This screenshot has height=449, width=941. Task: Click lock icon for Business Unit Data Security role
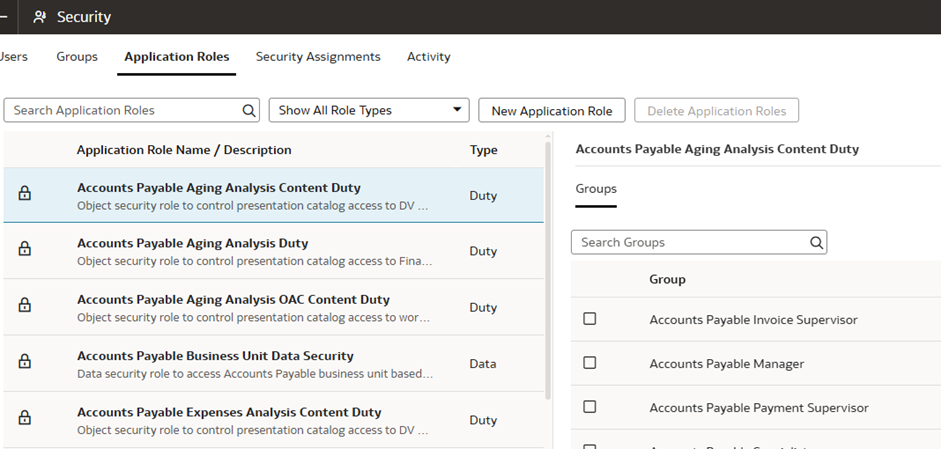tap(25, 362)
